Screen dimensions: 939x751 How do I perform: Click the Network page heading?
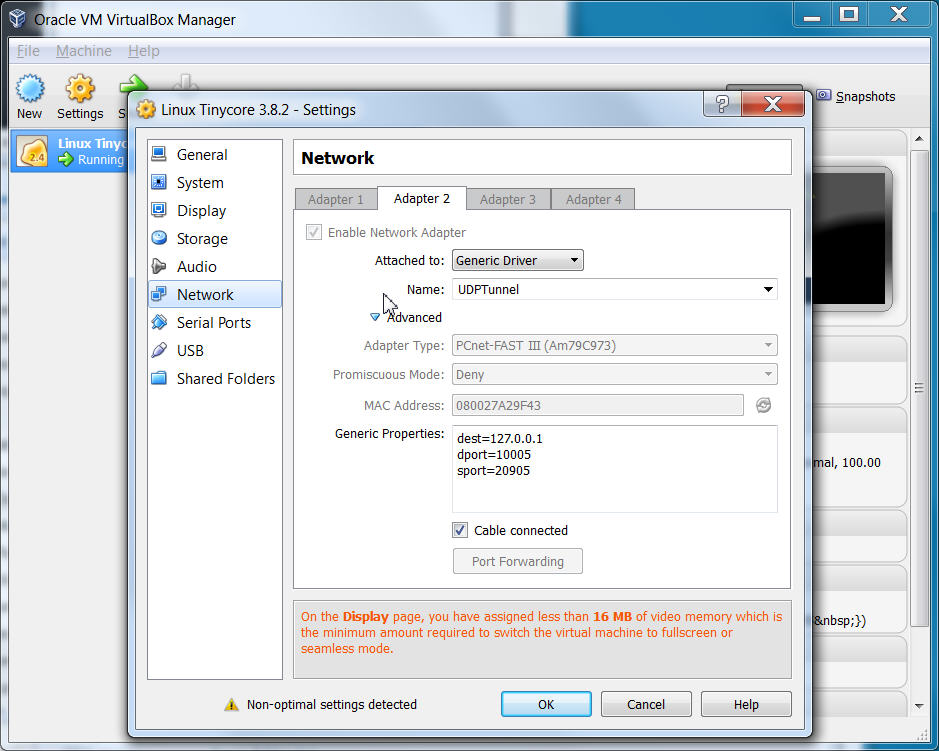coord(338,158)
